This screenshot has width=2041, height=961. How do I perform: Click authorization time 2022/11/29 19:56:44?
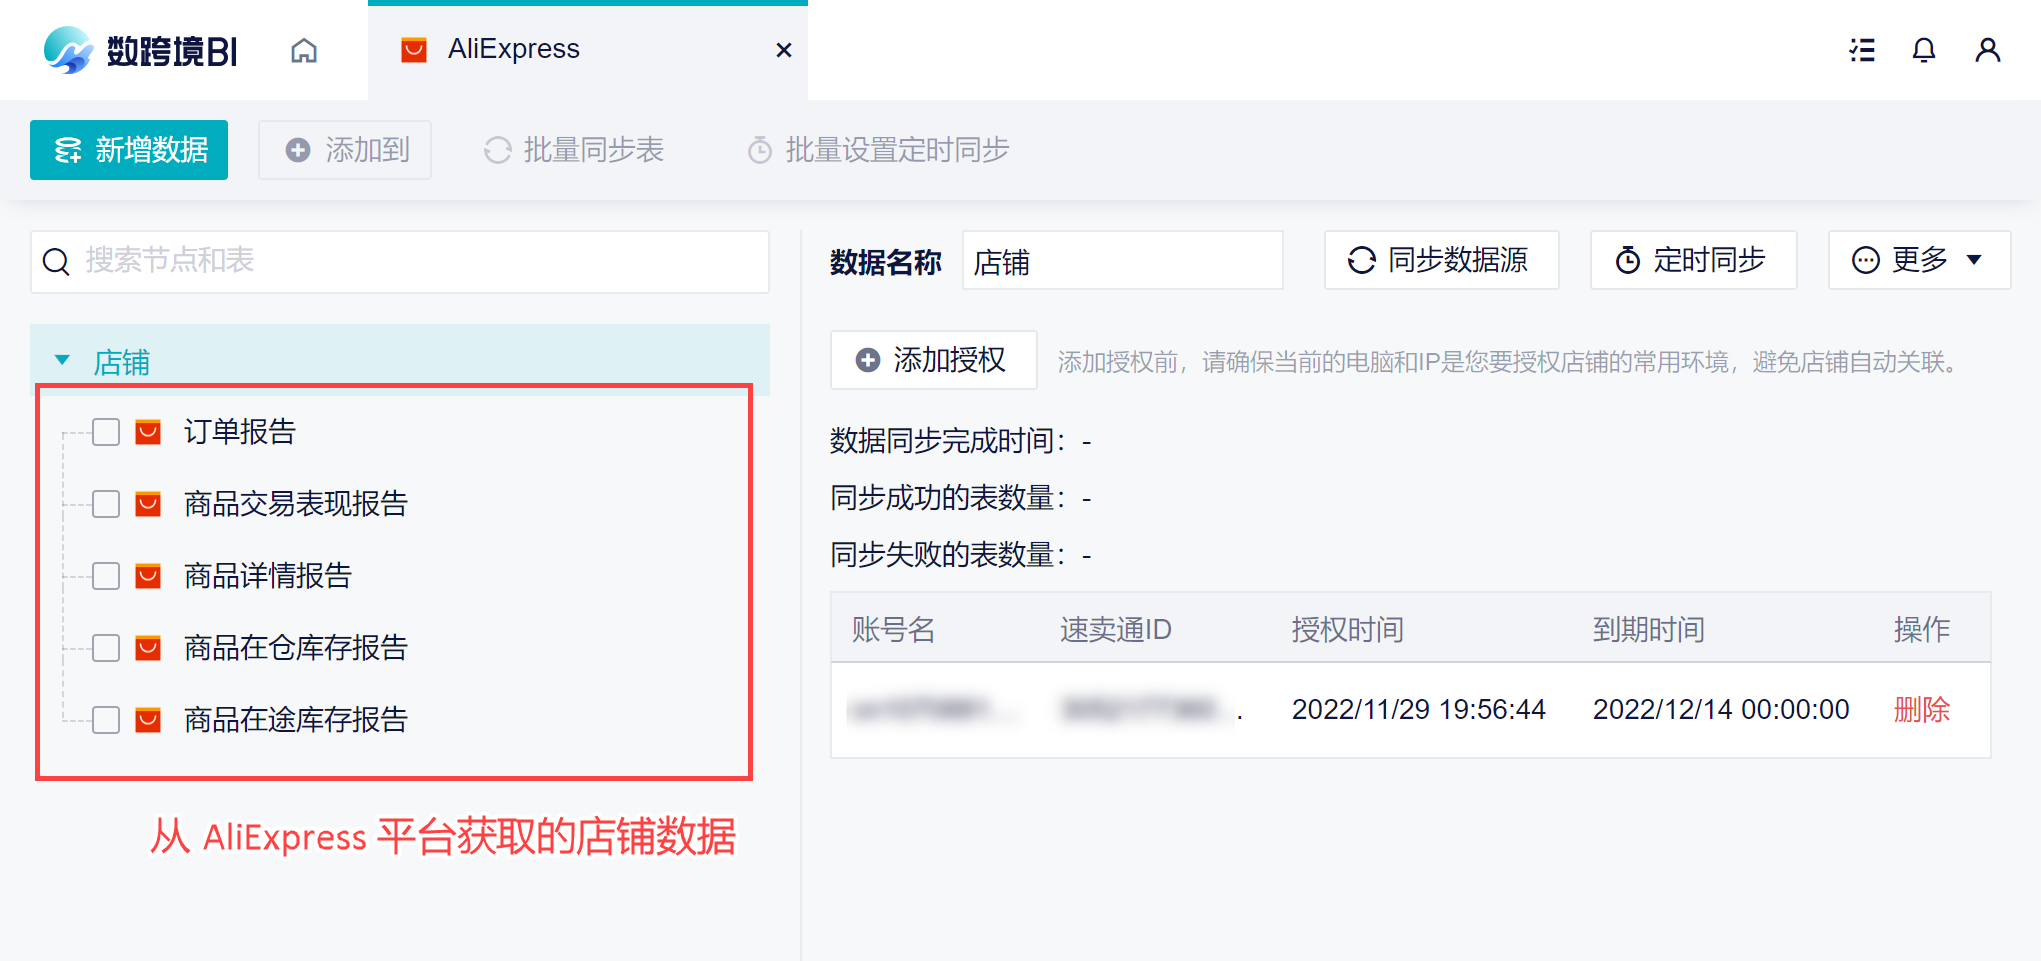[1419, 710]
